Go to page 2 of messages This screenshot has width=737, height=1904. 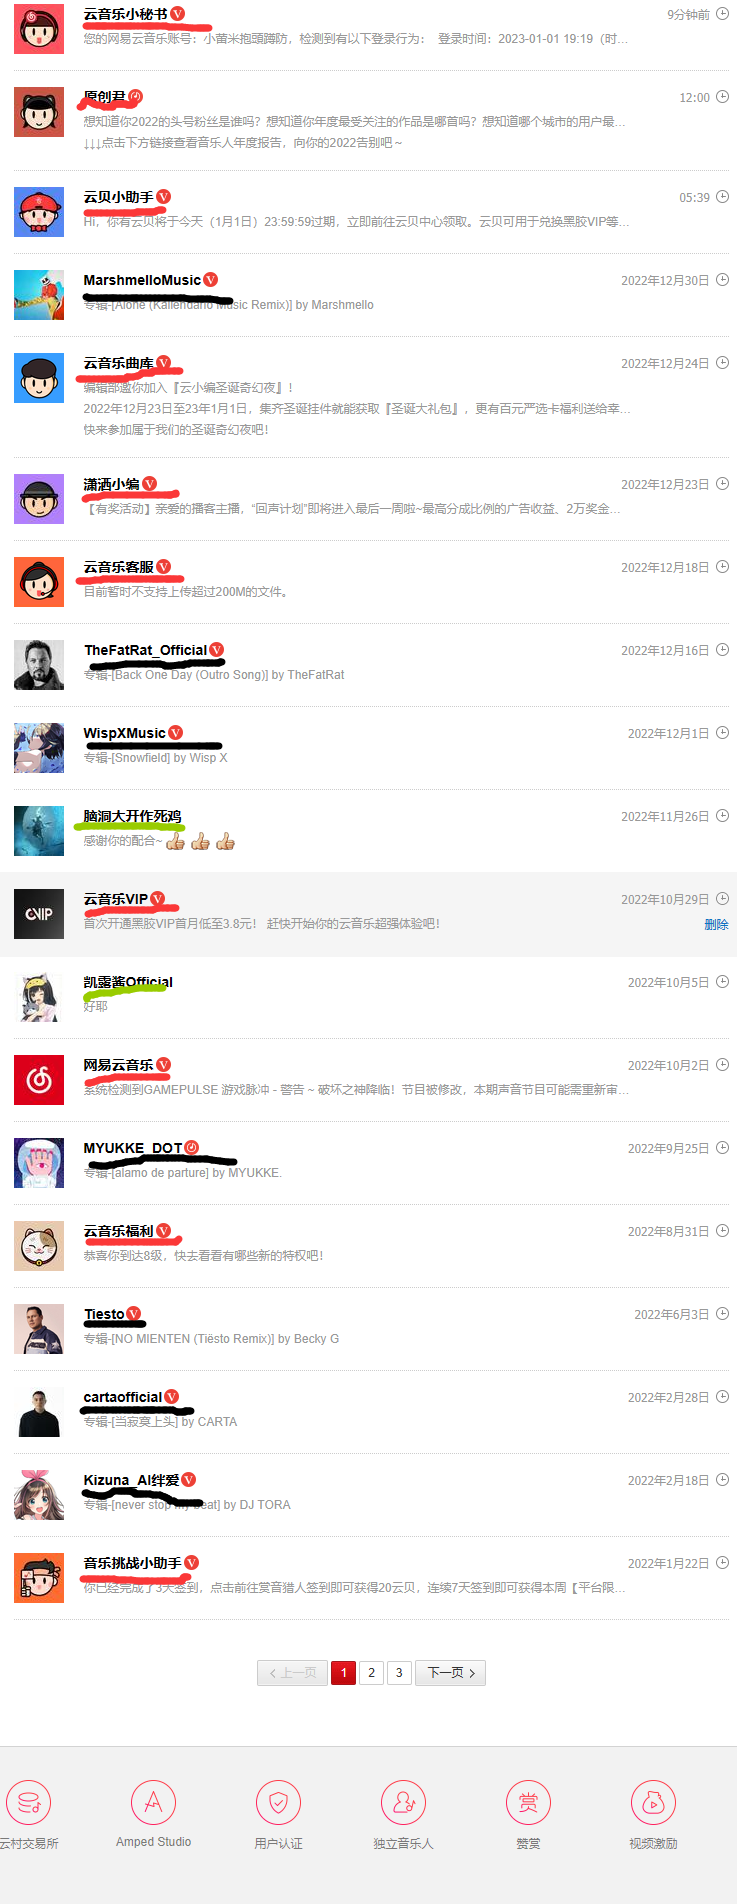(x=371, y=1672)
